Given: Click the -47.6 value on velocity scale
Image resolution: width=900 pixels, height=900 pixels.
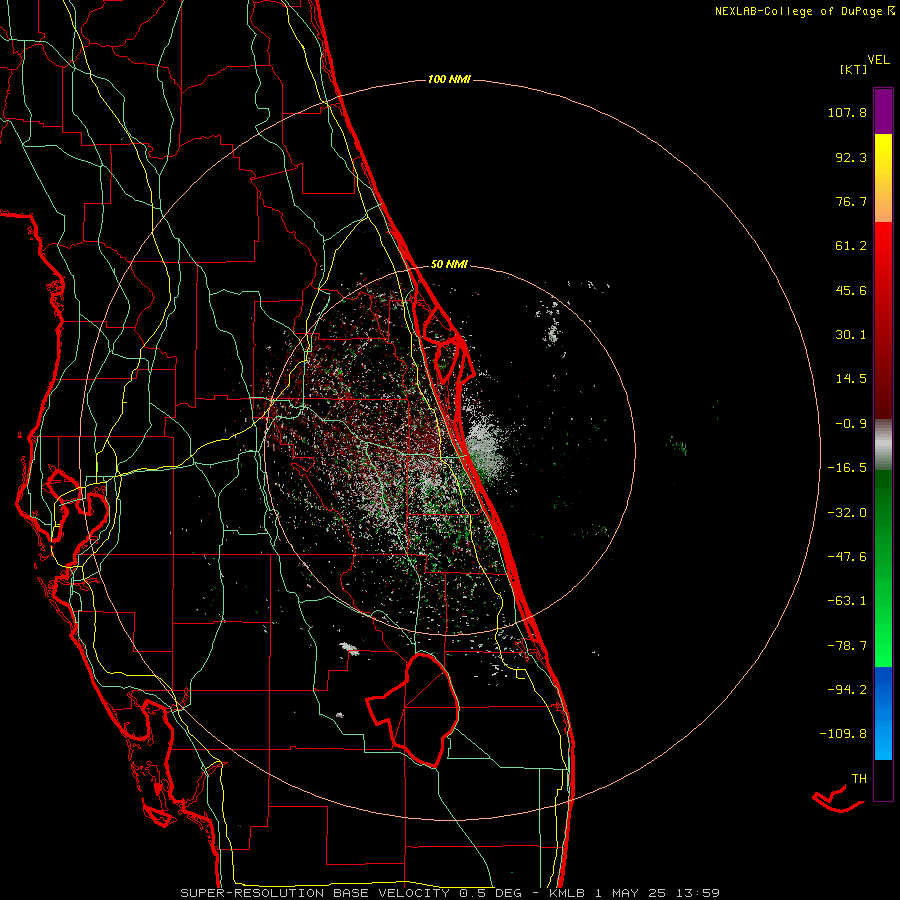Looking at the screenshot, I should pos(847,557).
